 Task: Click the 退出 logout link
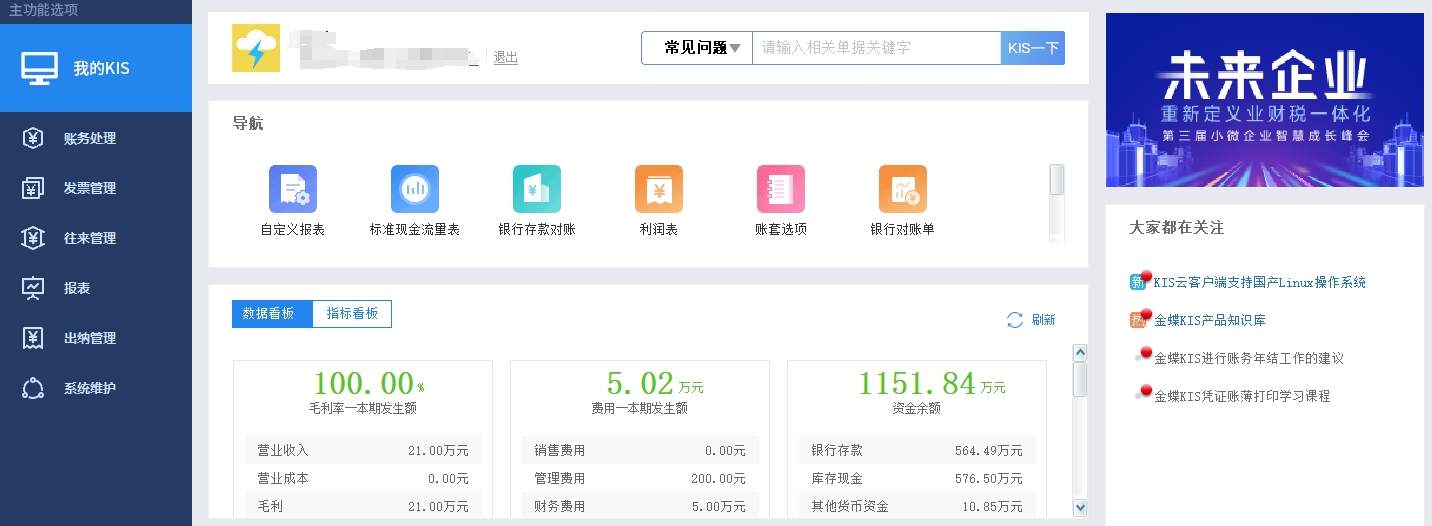click(506, 58)
